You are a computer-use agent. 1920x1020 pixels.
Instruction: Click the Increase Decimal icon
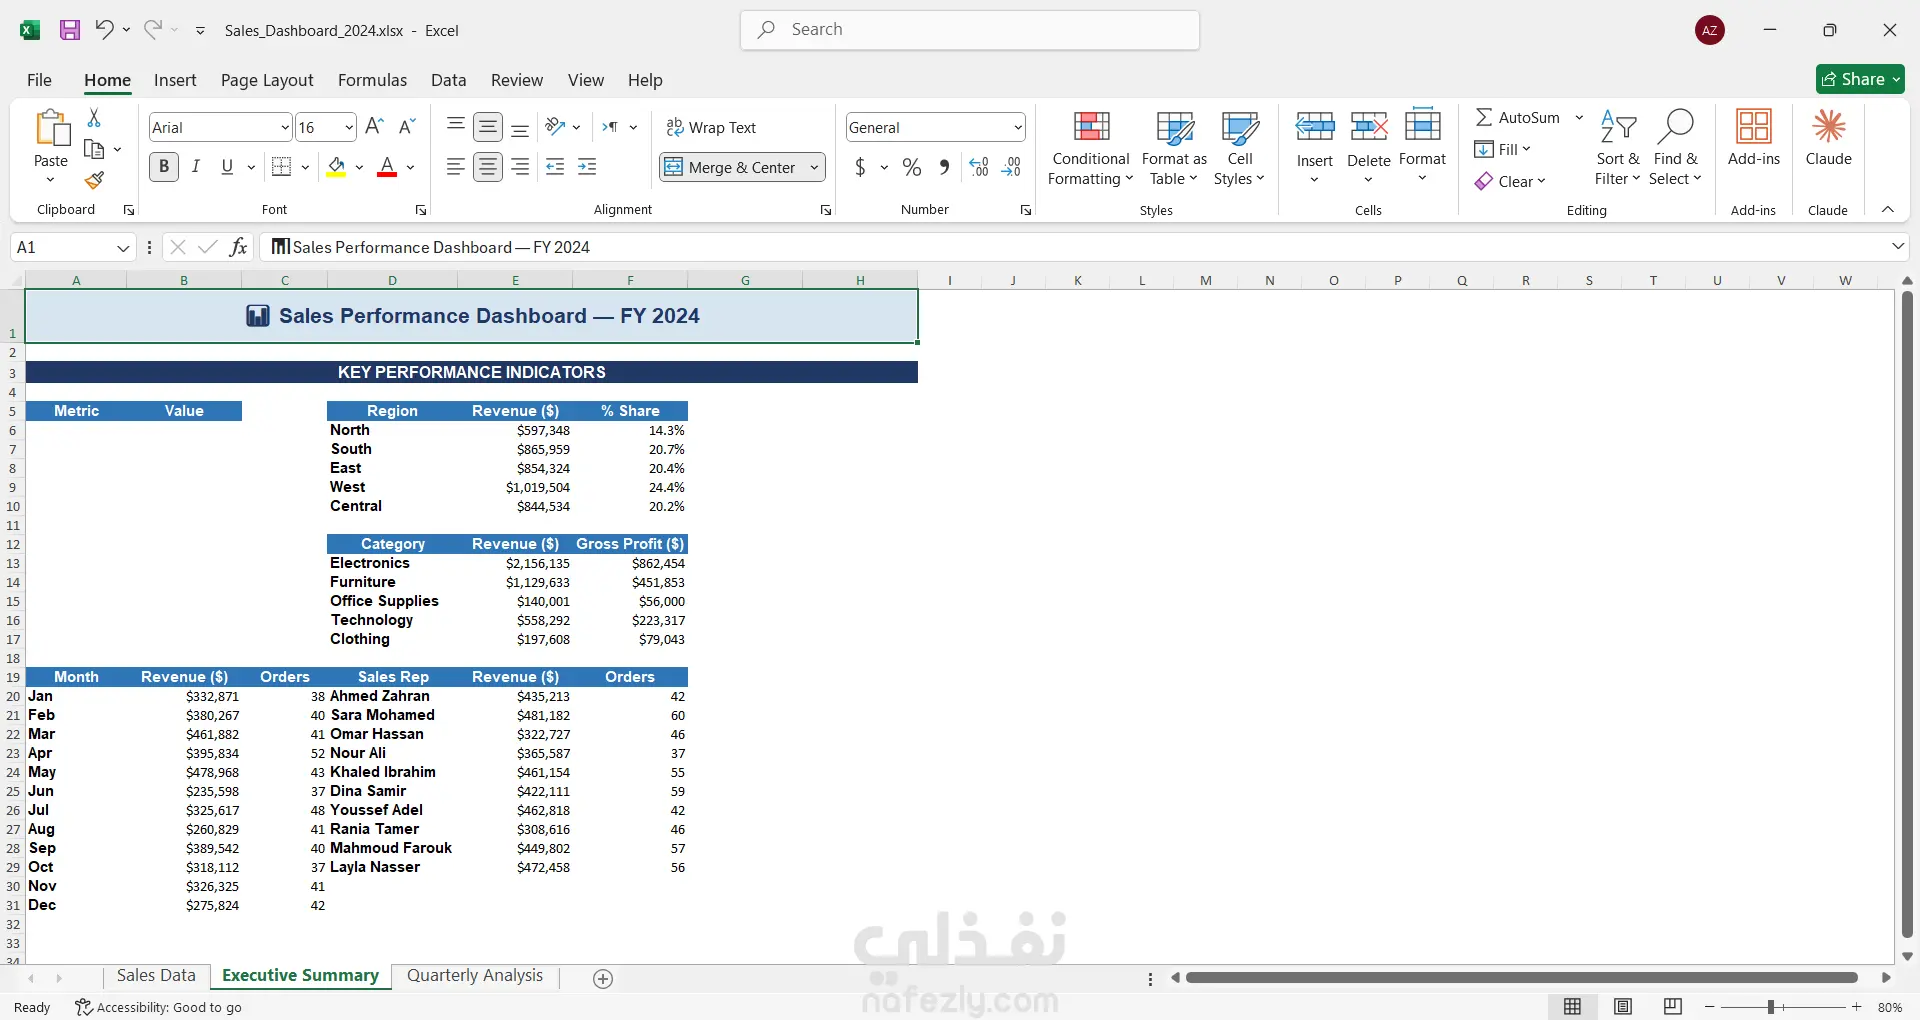point(979,167)
